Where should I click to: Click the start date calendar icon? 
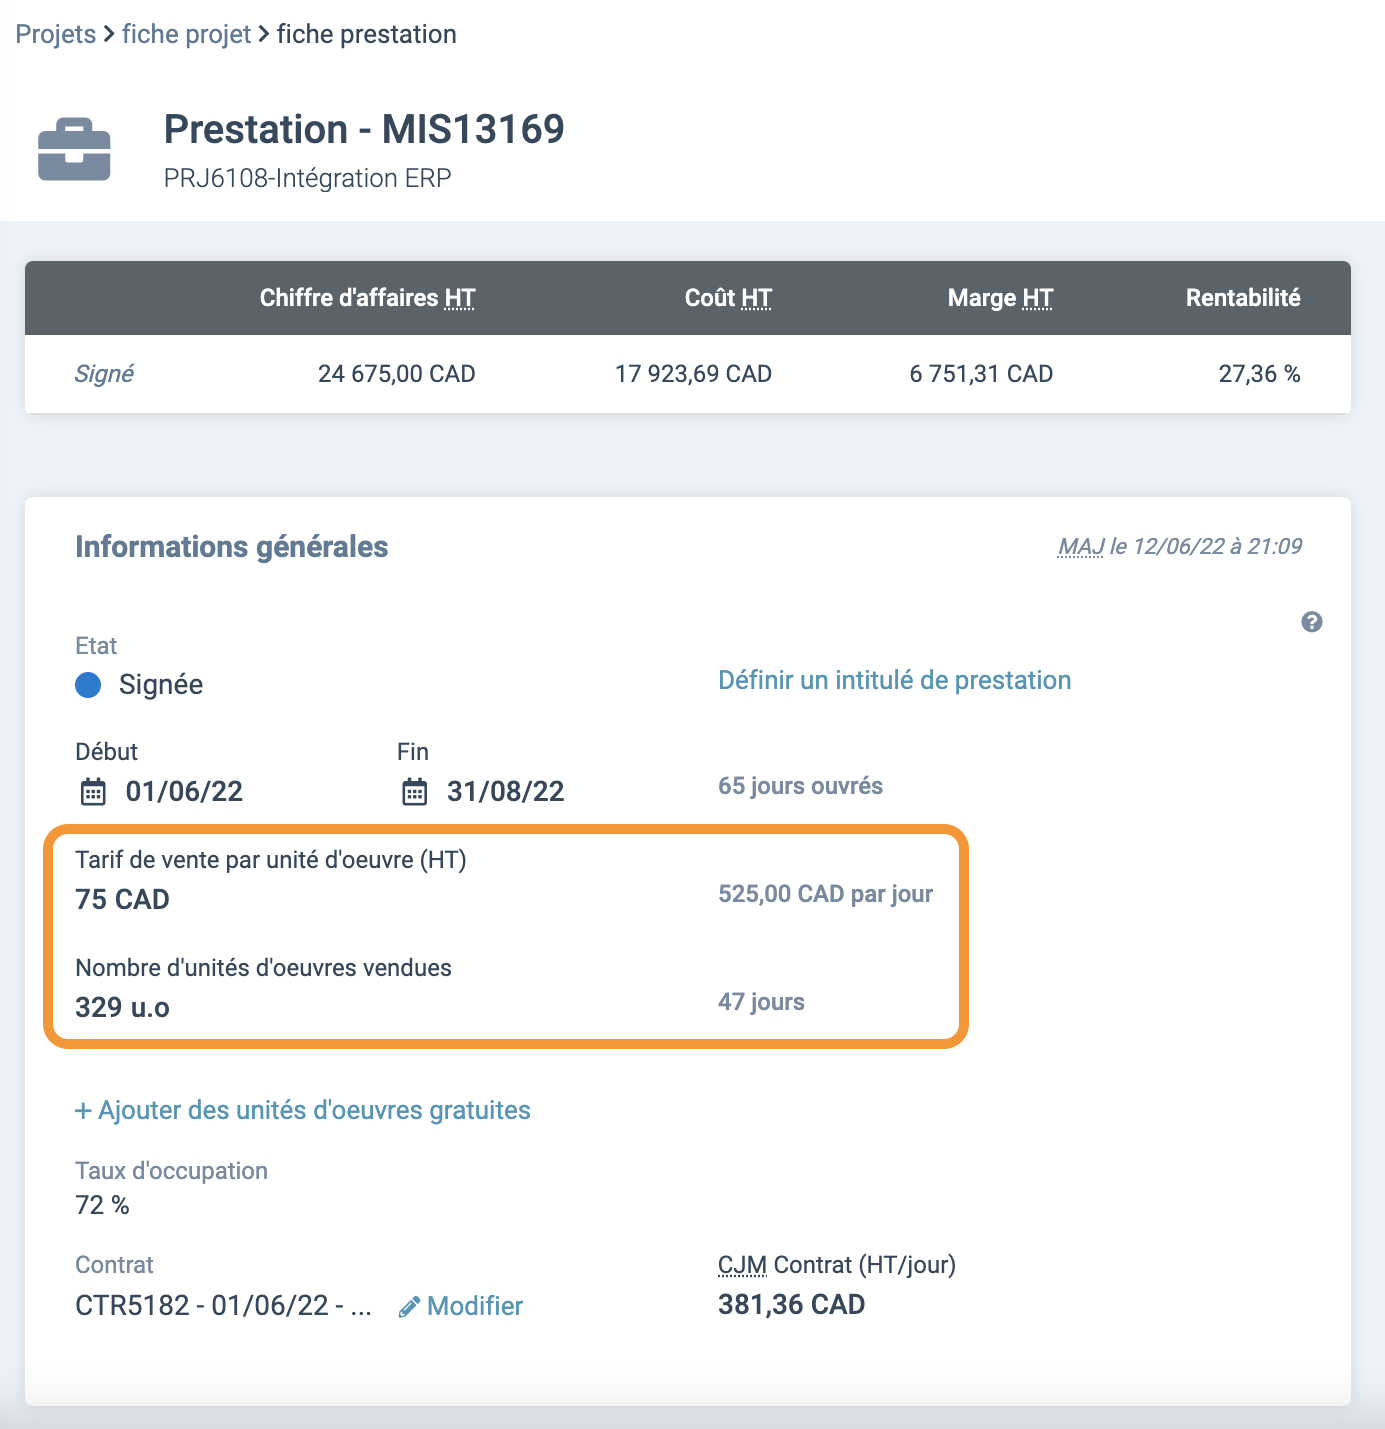(93, 792)
